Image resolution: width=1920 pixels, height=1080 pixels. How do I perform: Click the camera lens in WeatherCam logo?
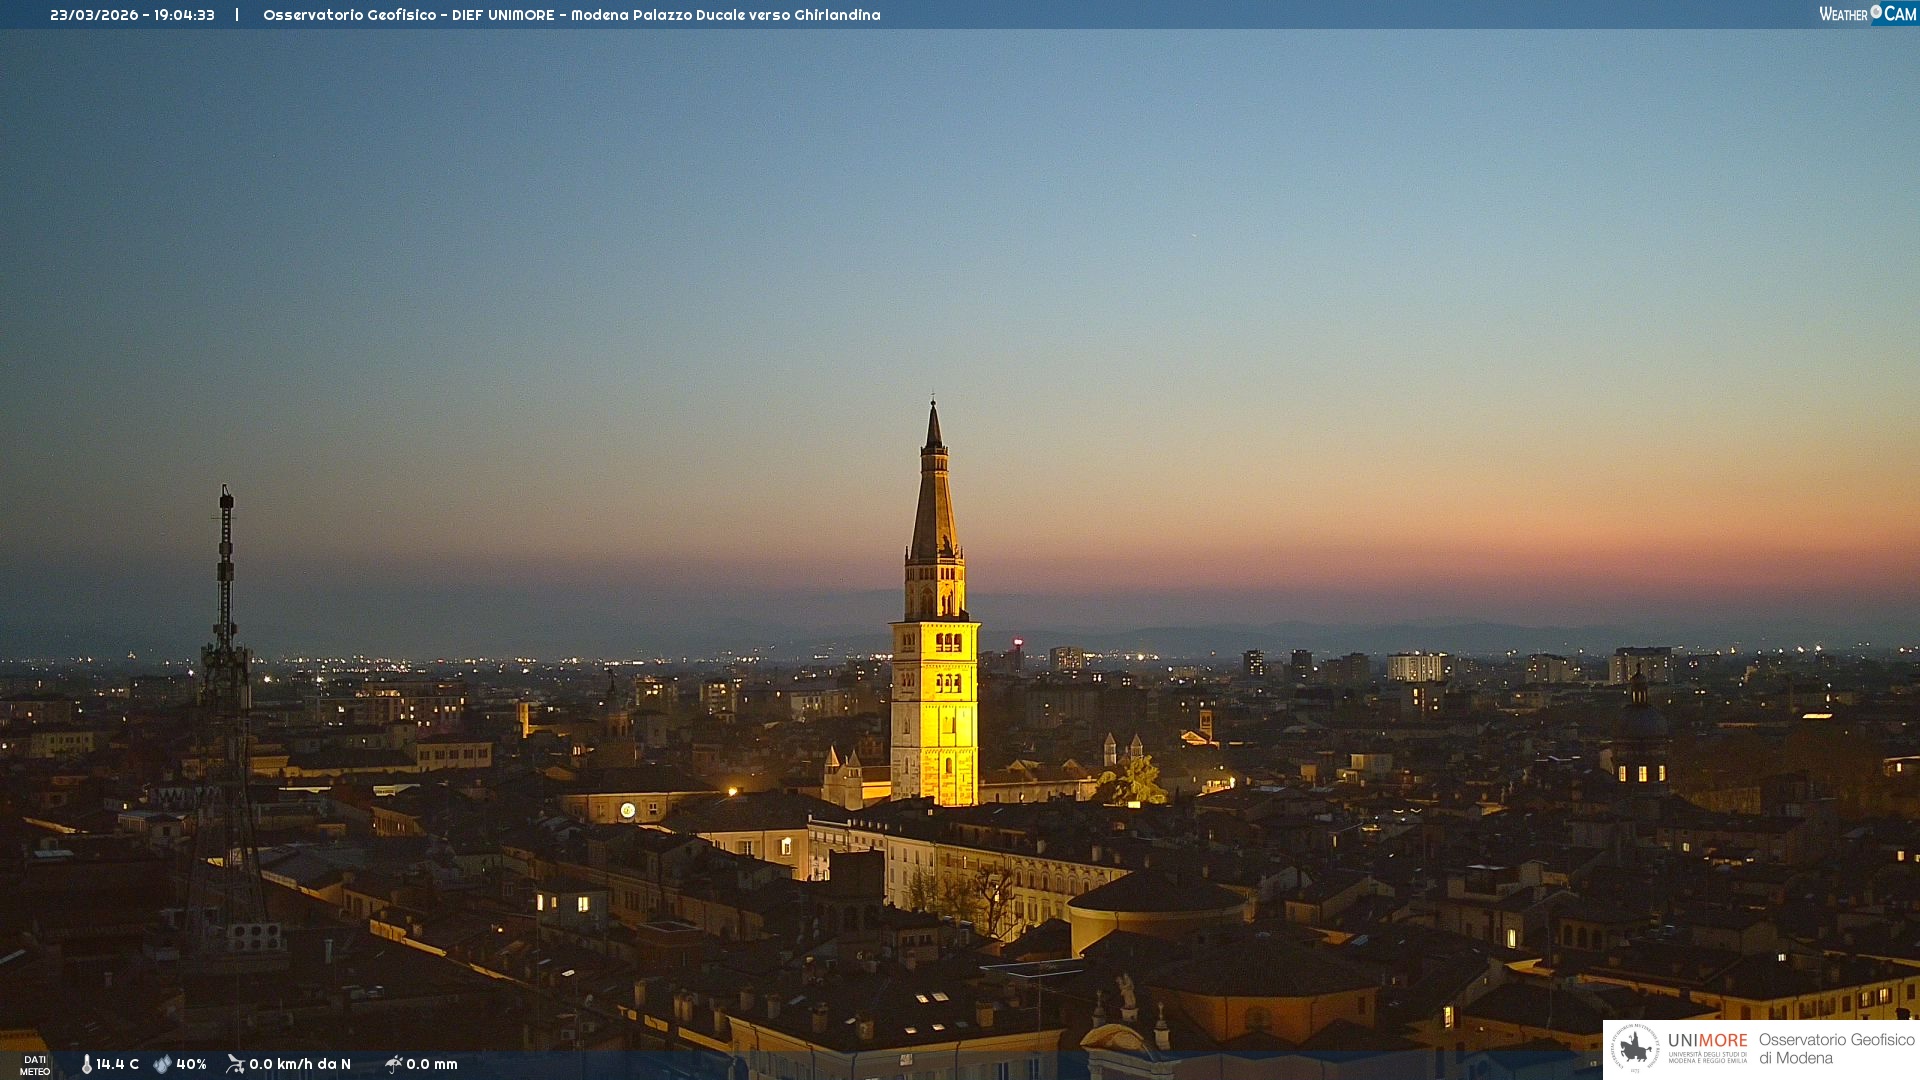pos(1876,12)
